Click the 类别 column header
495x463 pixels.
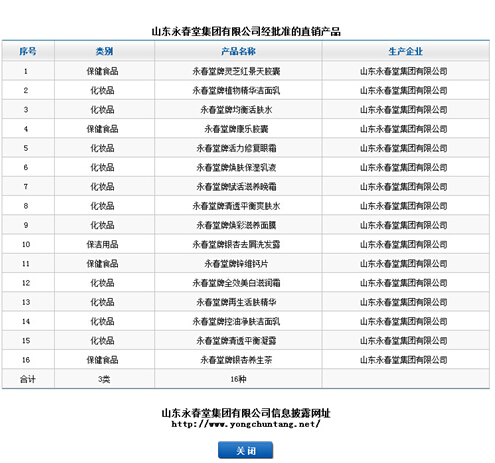click(x=104, y=51)
